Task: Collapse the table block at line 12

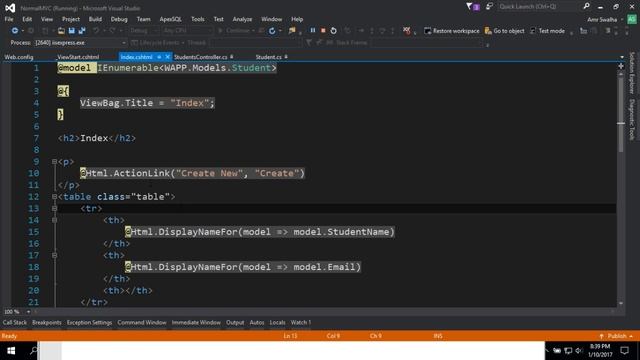Action: pyautogui.click(x=54, y=197)
